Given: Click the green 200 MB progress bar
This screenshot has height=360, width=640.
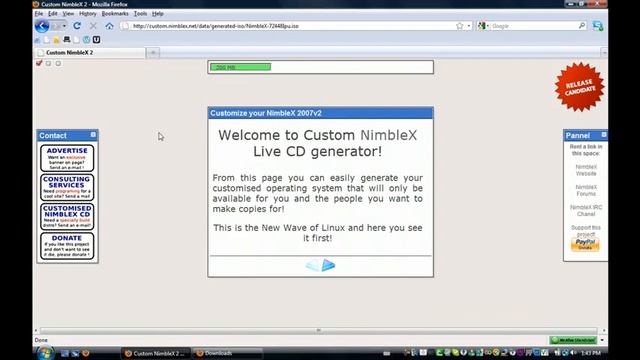Looking at the screenshot, I should [240, 67].
